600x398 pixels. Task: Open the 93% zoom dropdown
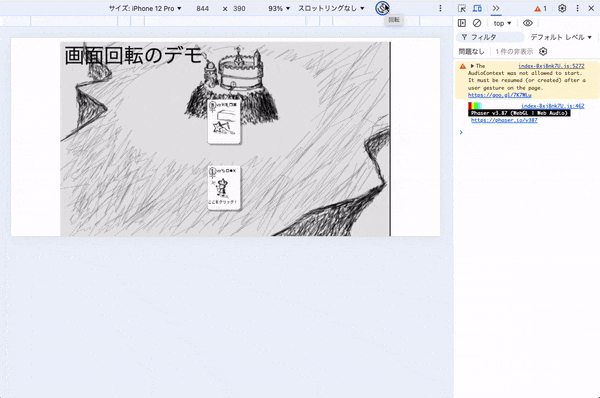point(279,8)
